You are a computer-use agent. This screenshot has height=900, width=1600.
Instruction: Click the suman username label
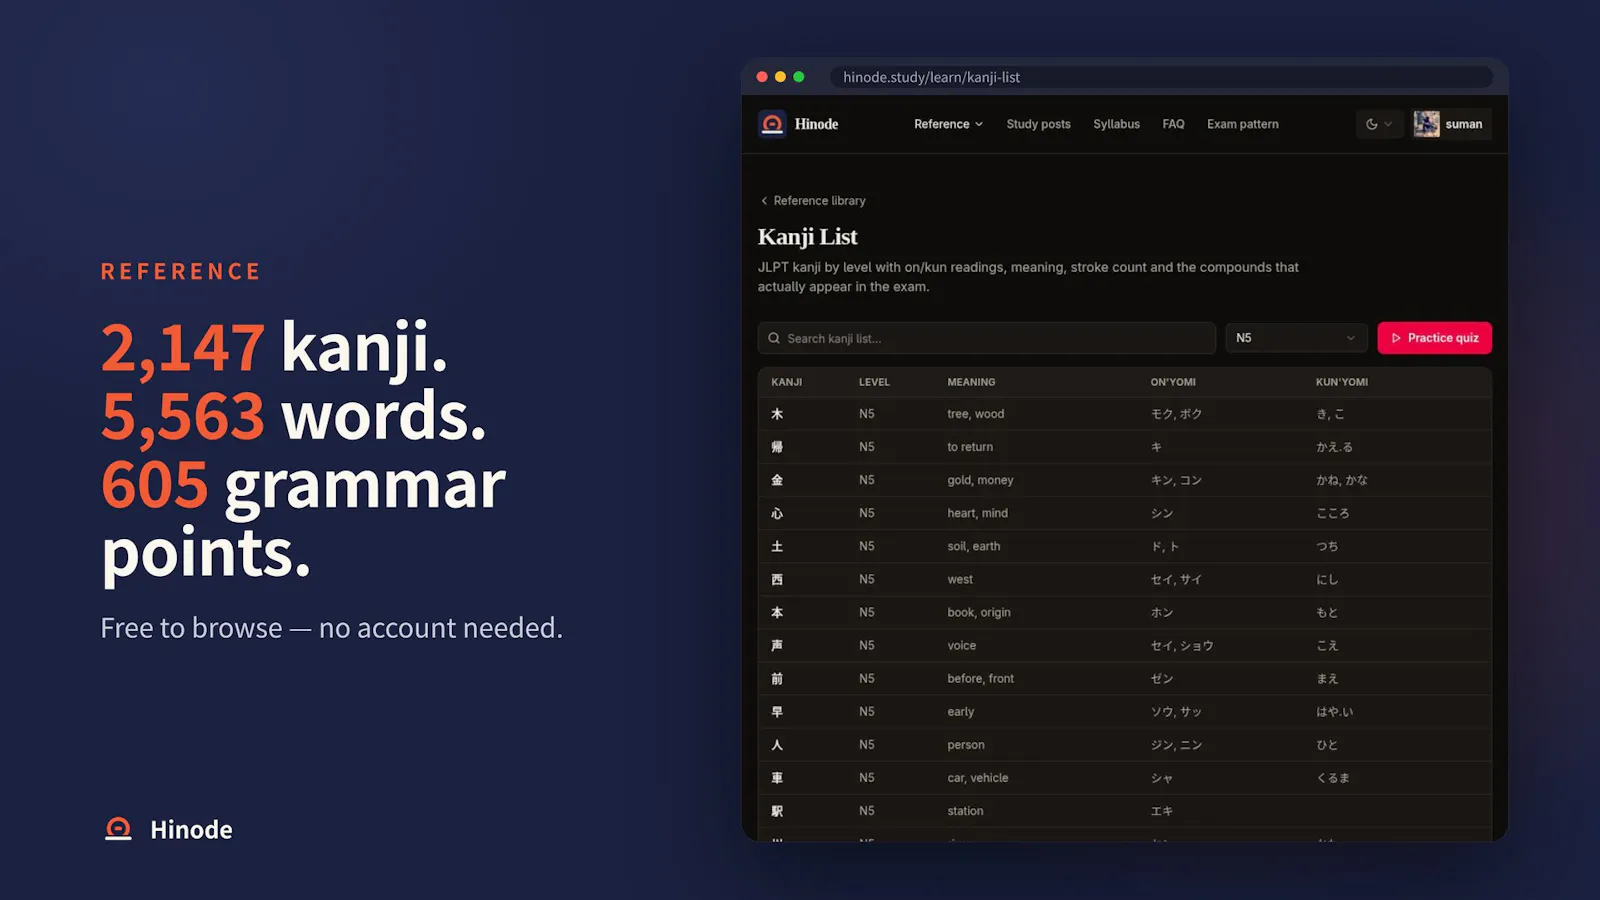pyautogui.click(x=1463, y=124)
